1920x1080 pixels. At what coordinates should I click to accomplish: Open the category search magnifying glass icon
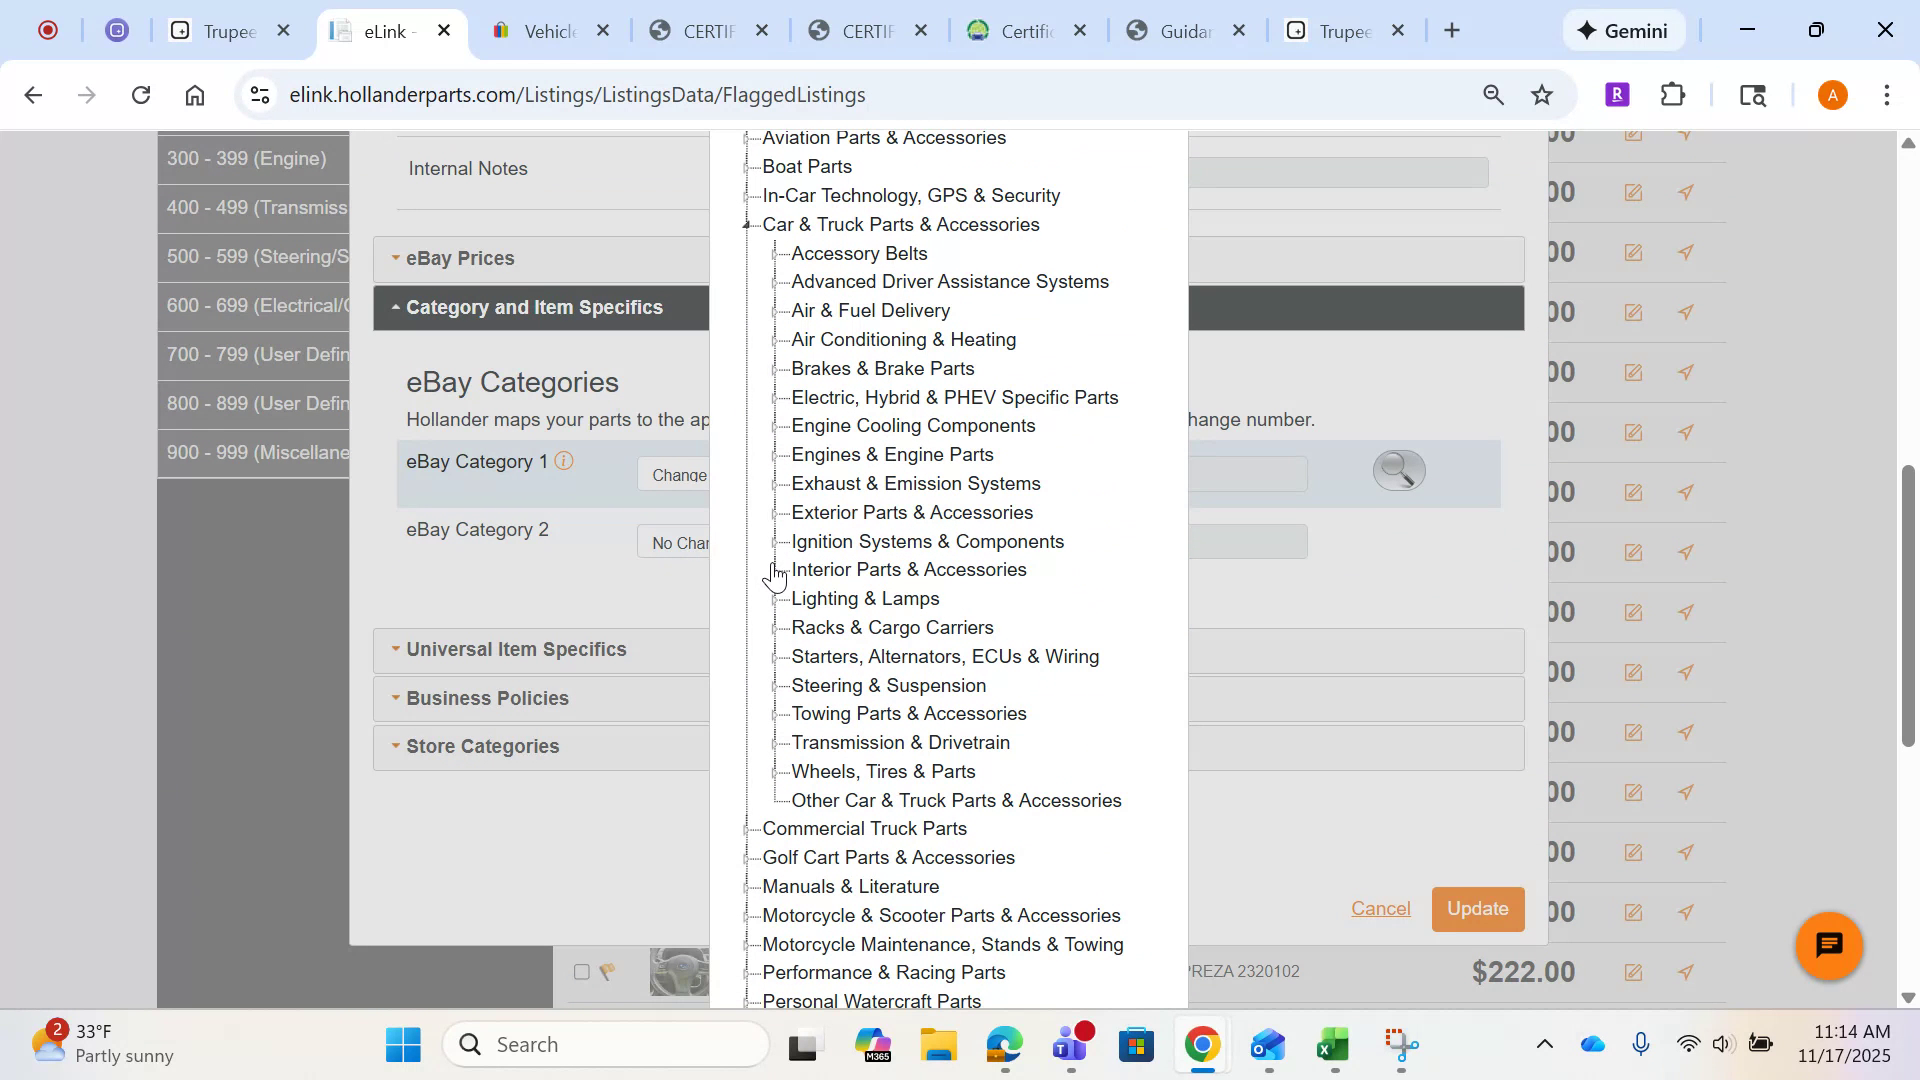pyautogui.click(x=1397, y=470)
